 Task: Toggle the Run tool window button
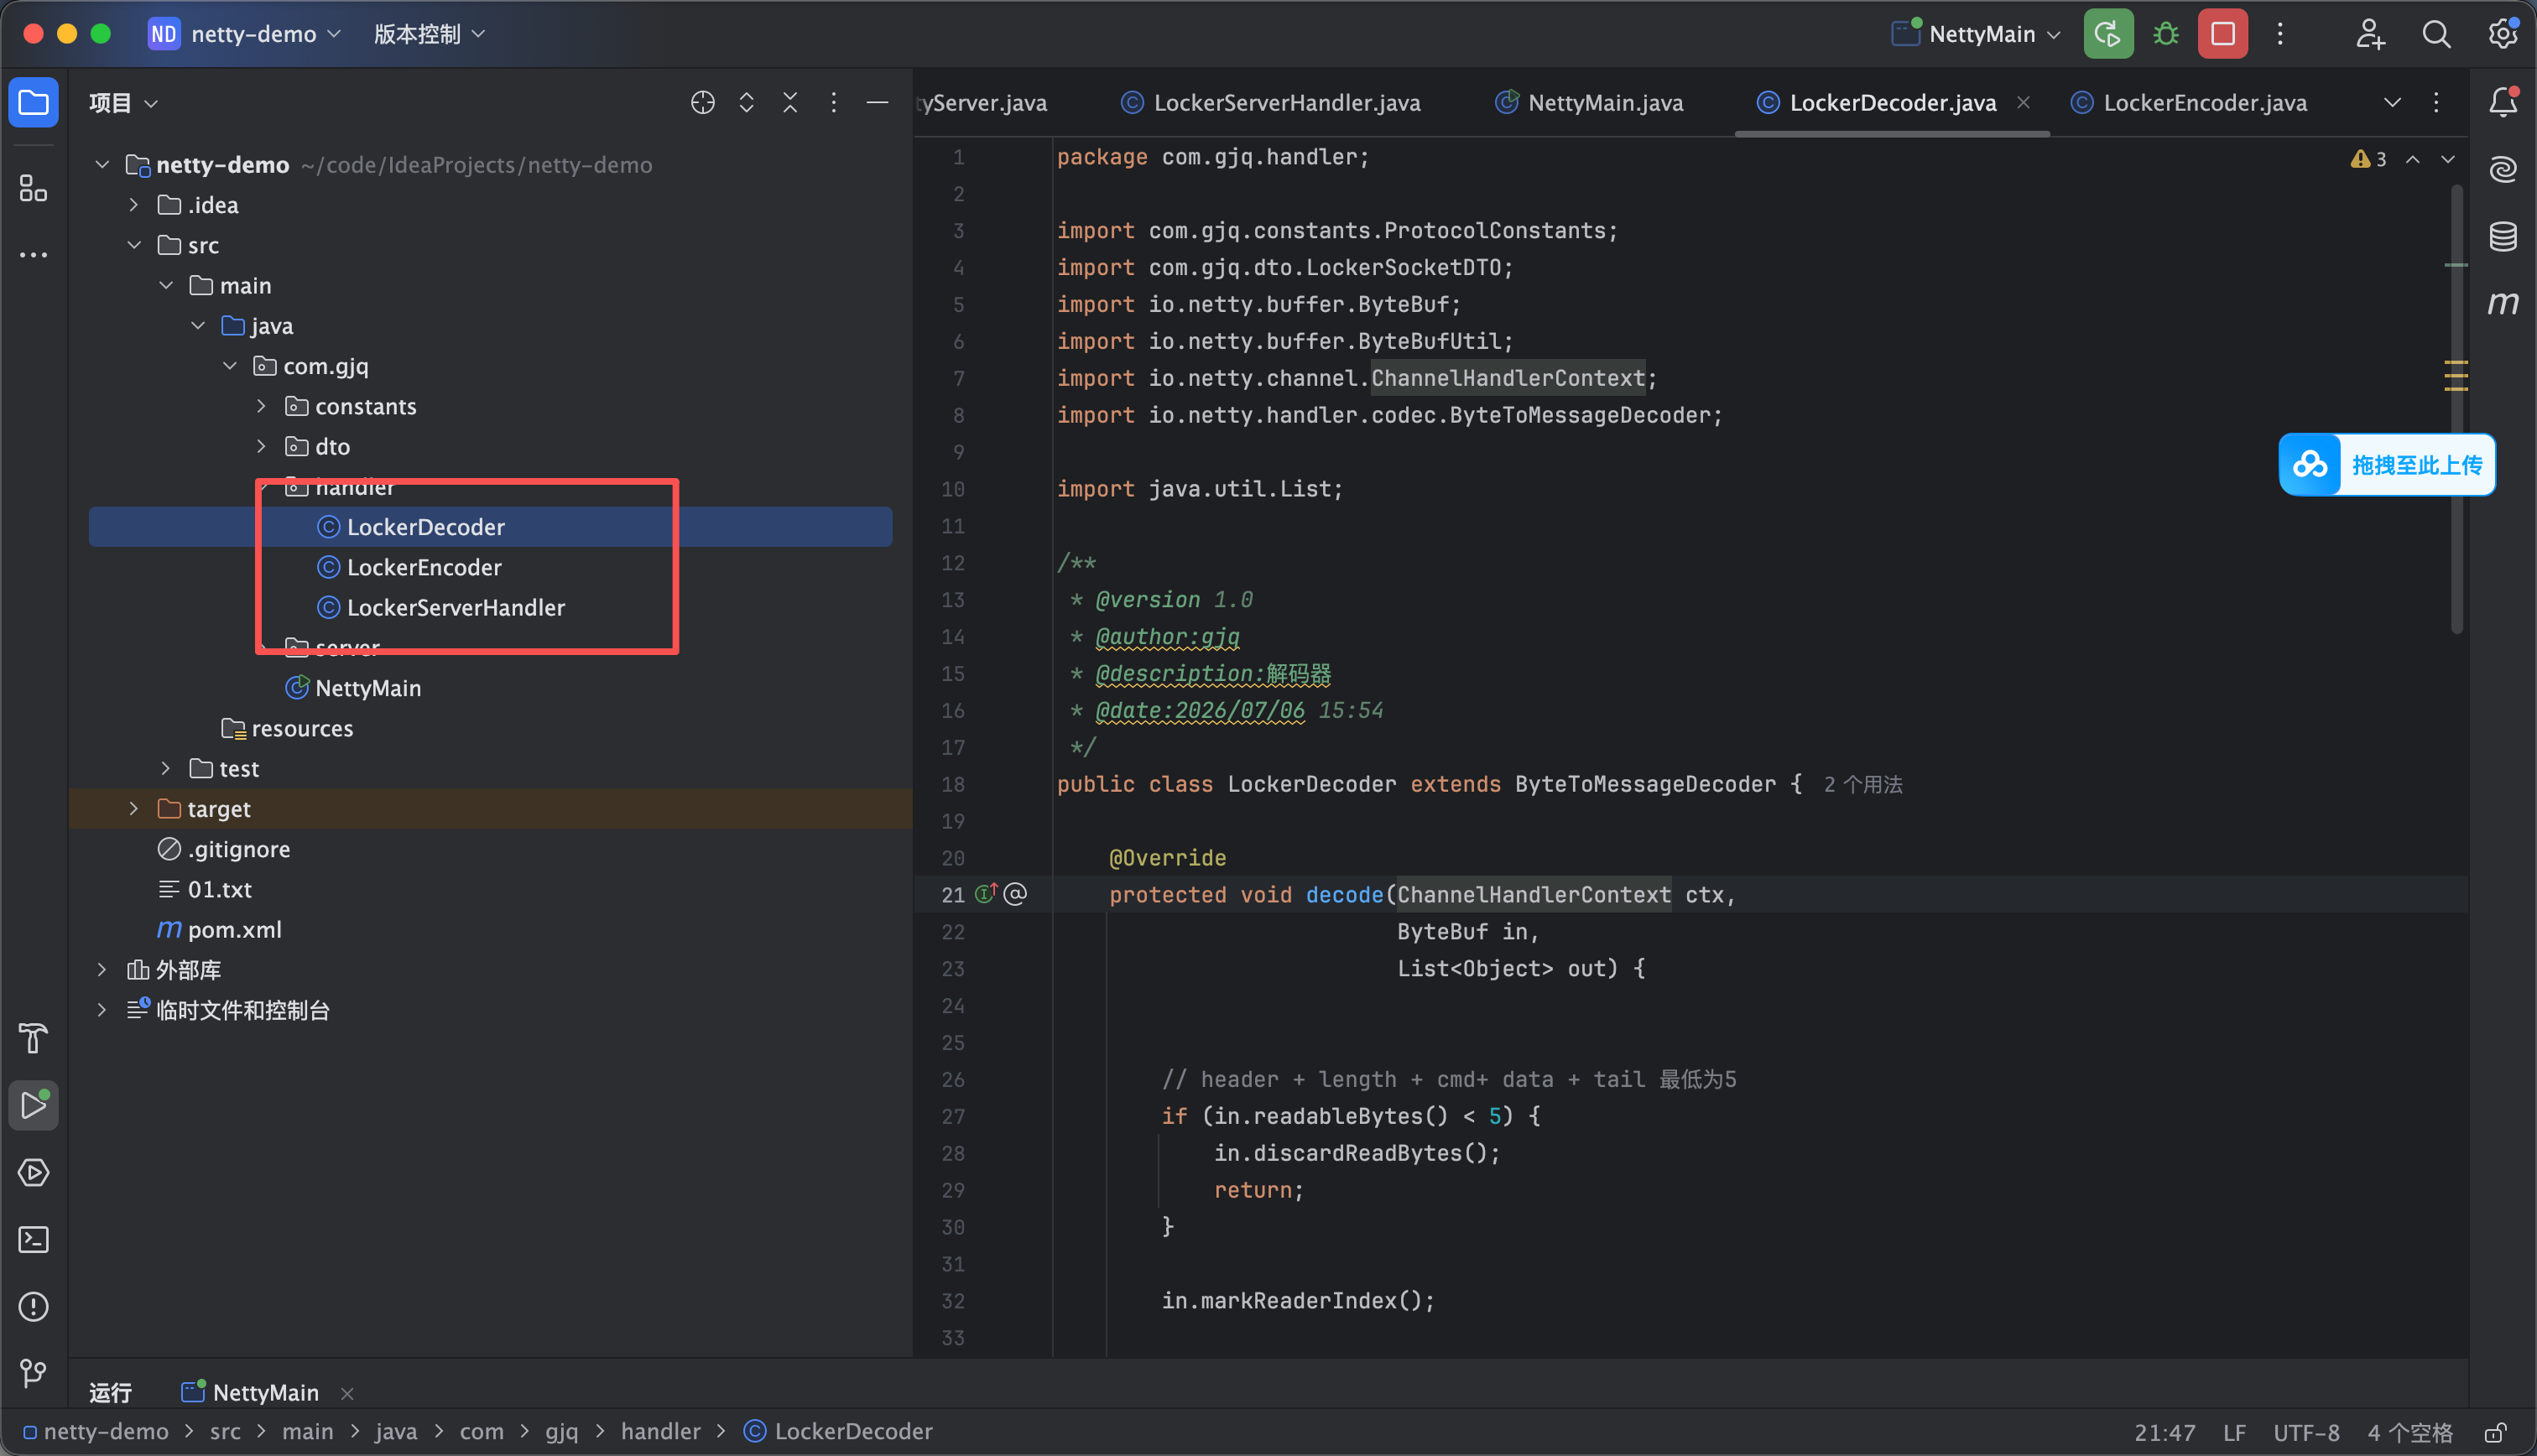[x=34, y=1105]
